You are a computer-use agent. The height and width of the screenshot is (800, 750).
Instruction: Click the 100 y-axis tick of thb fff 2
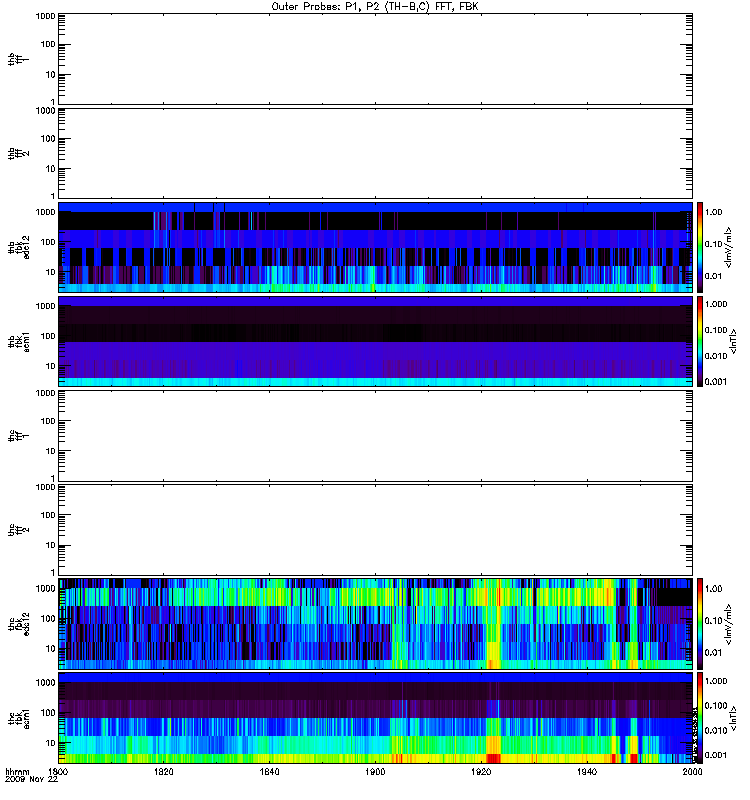tap(48, 139)
